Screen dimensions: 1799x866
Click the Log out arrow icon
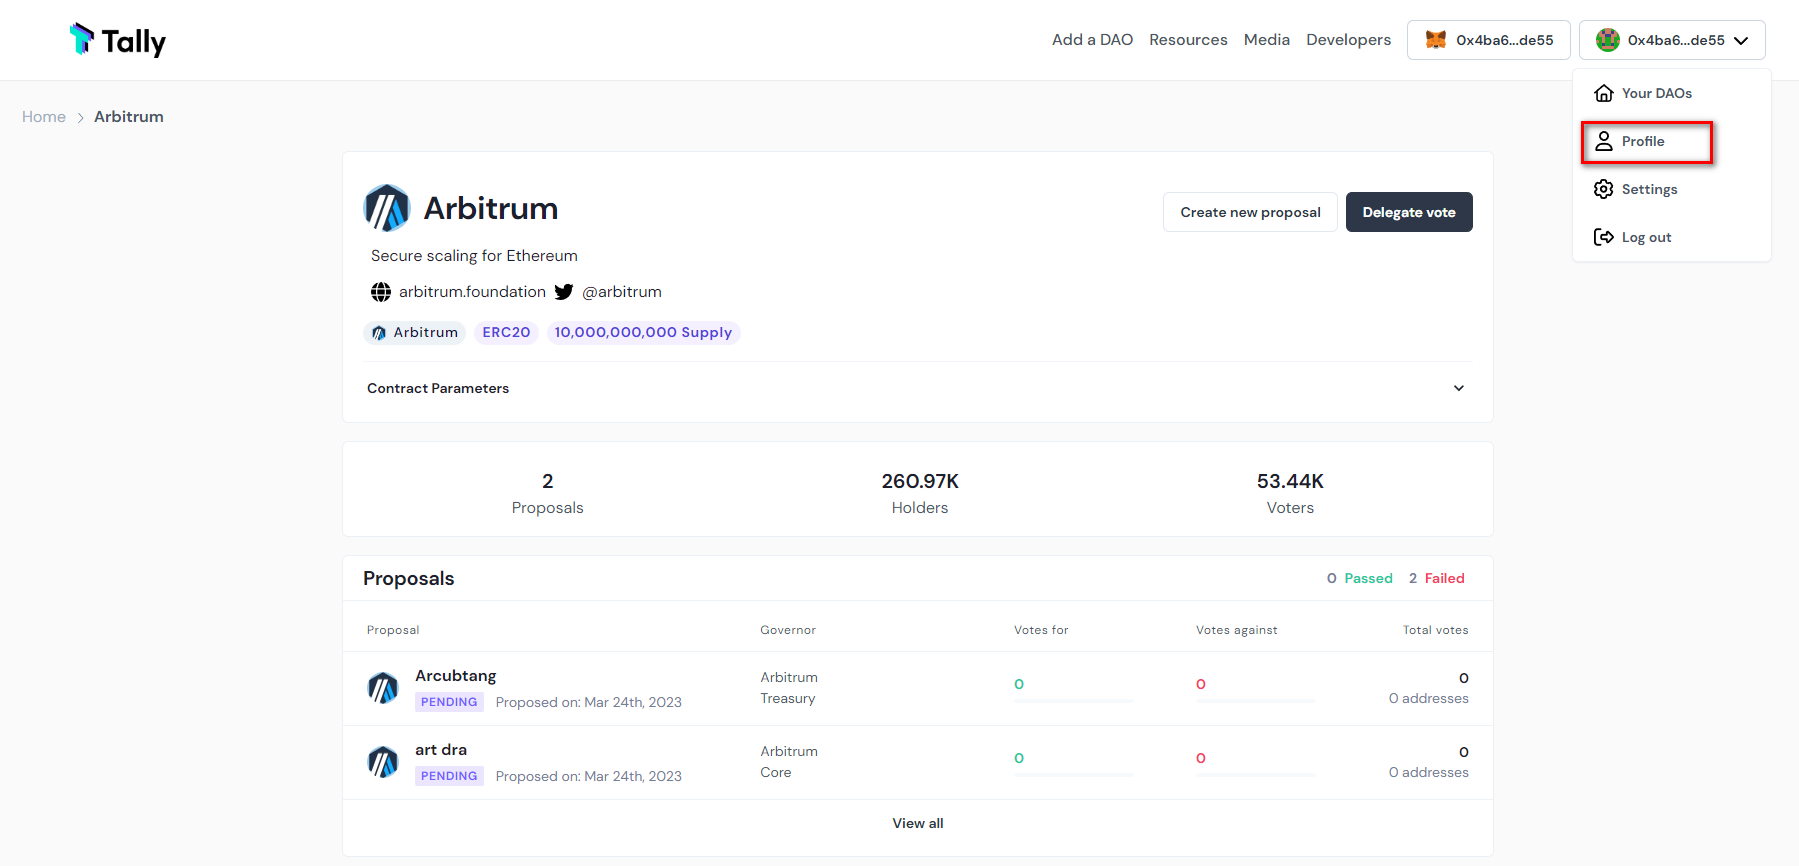(x=1604, y=237)
